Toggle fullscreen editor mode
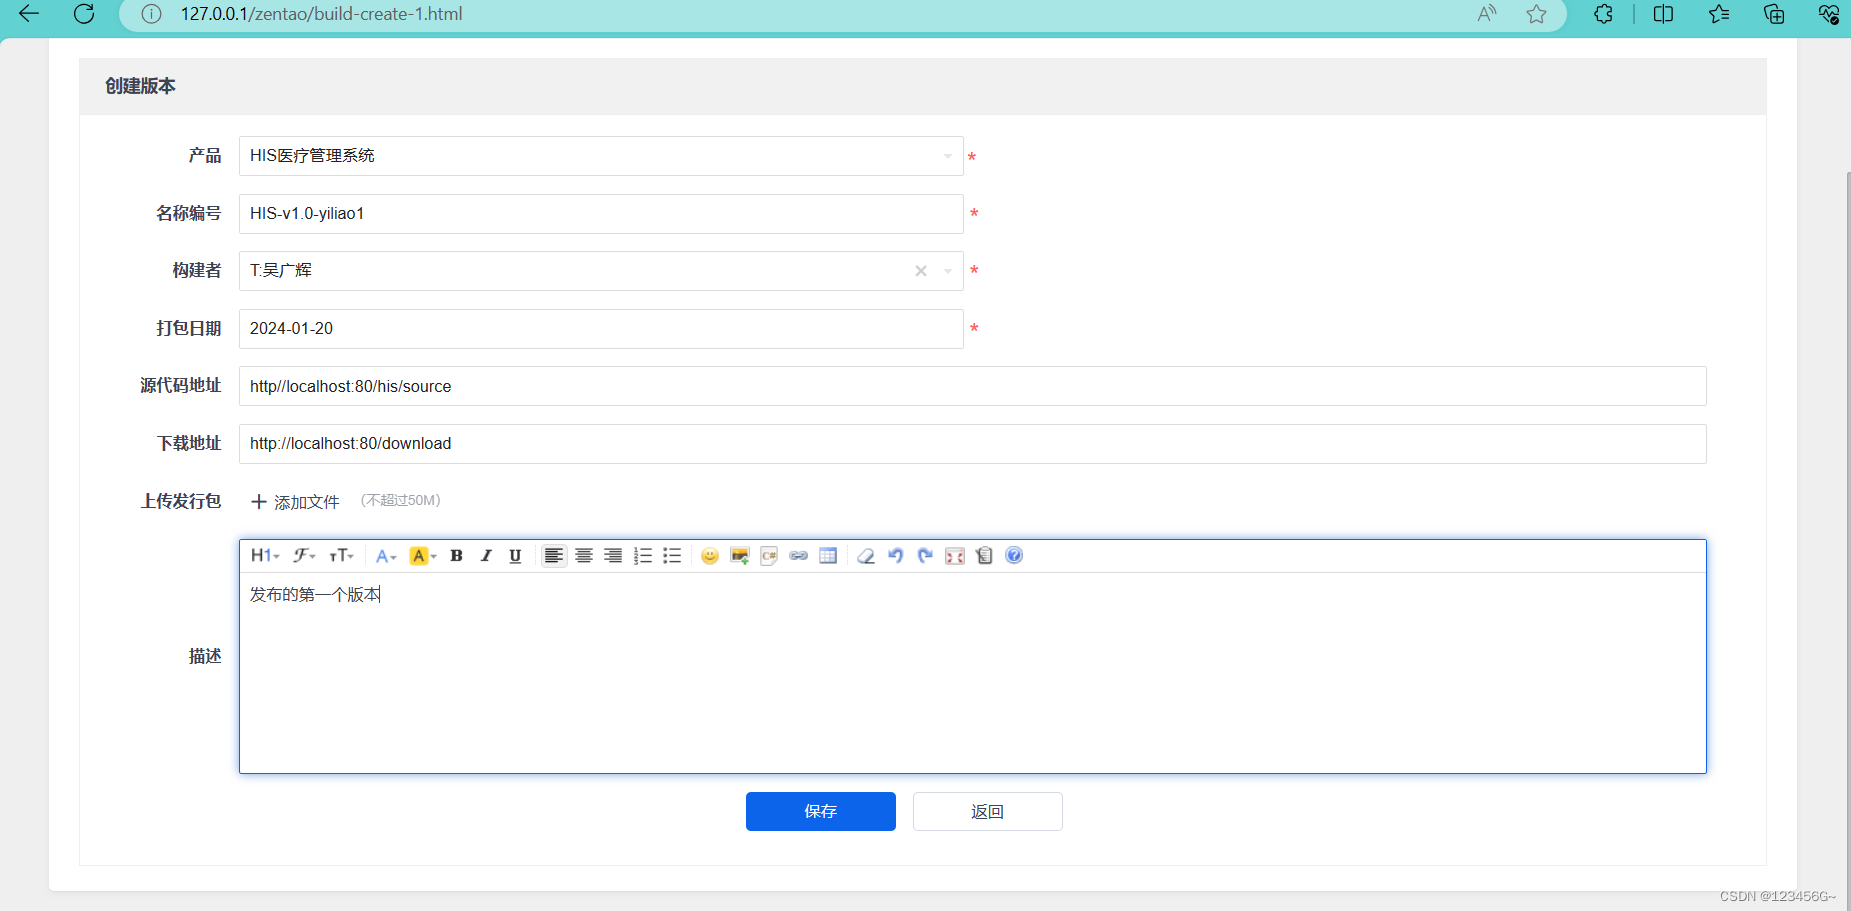 tap(955, 556)
